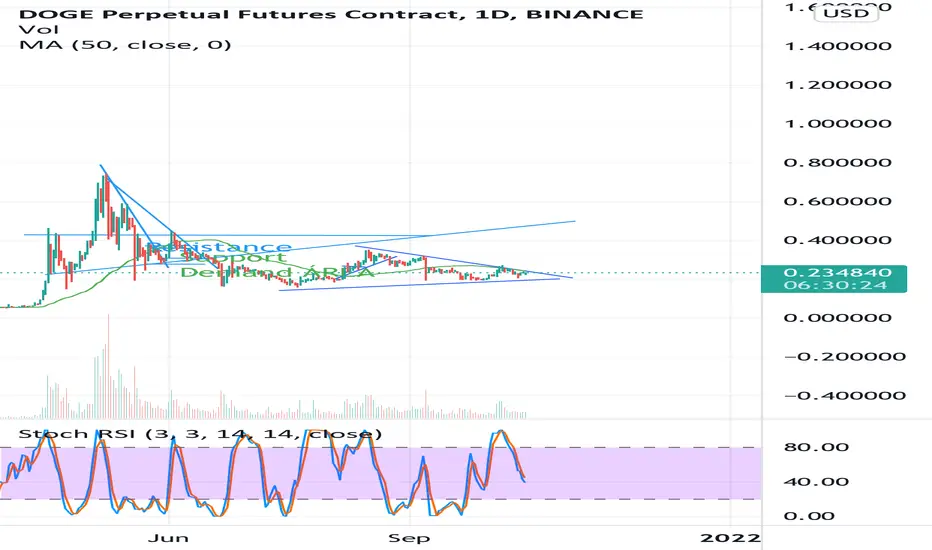
Task: Click the countdown timer 06:30:24
Action: [837, 285]
